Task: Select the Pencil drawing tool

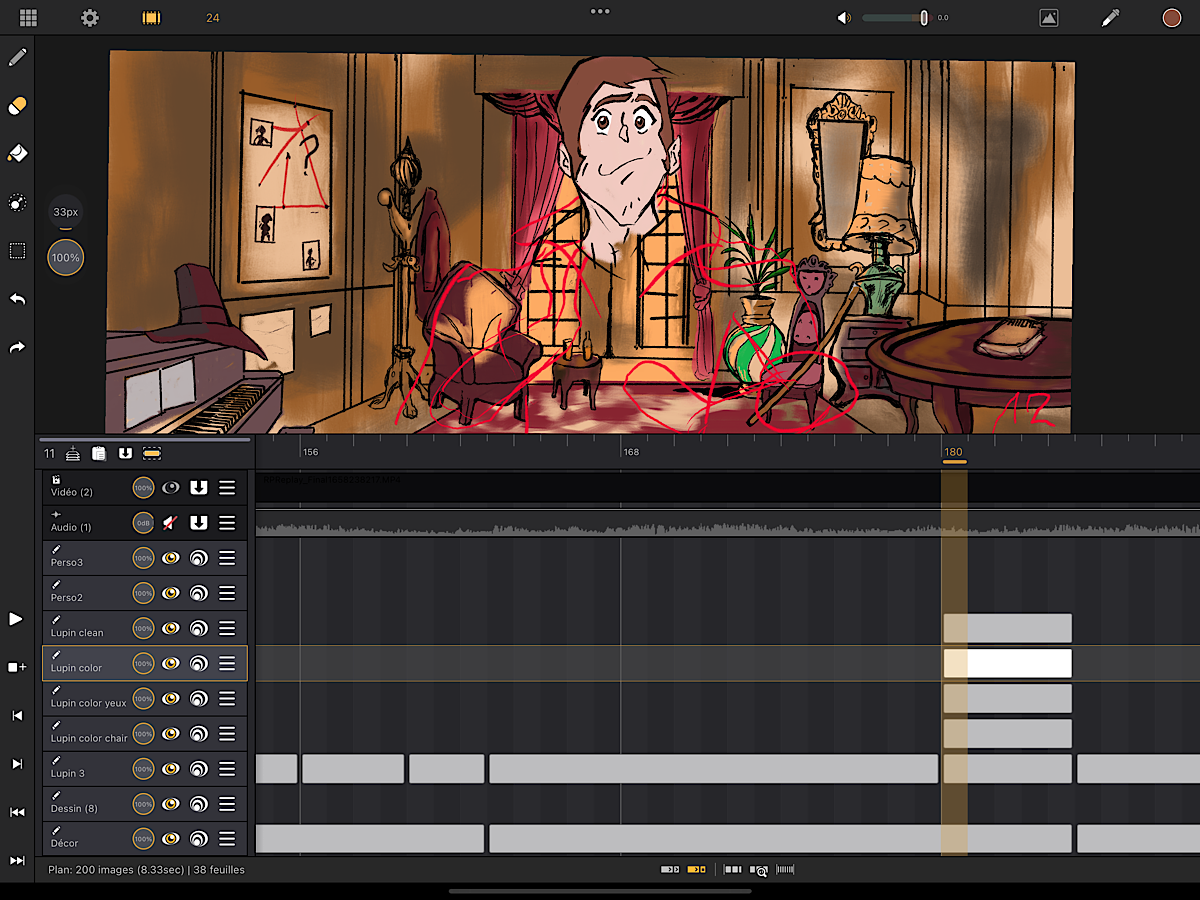Action: (17, 57)
